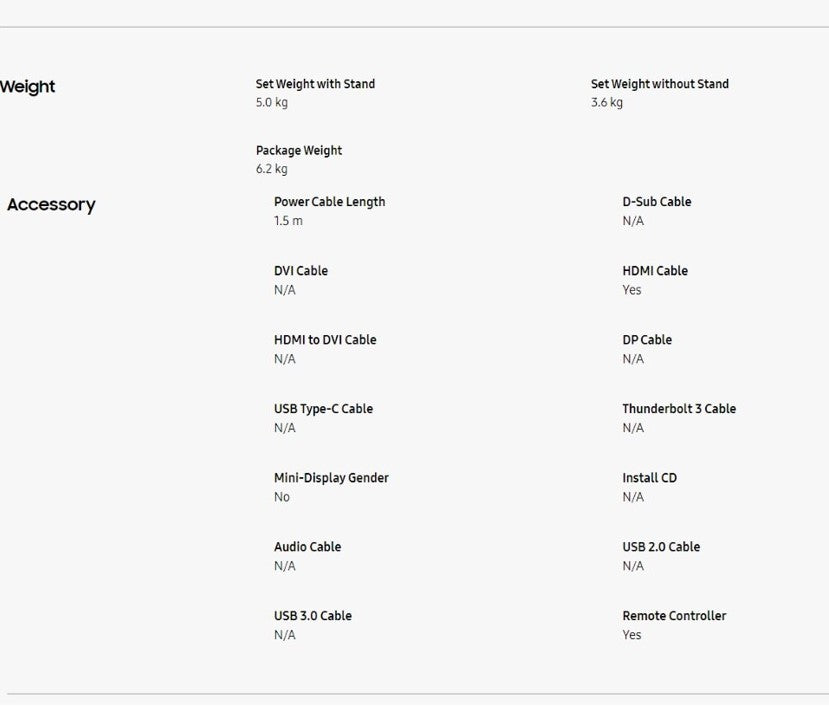
Task: Select the Audio Cable label
Action: point(307,547)
